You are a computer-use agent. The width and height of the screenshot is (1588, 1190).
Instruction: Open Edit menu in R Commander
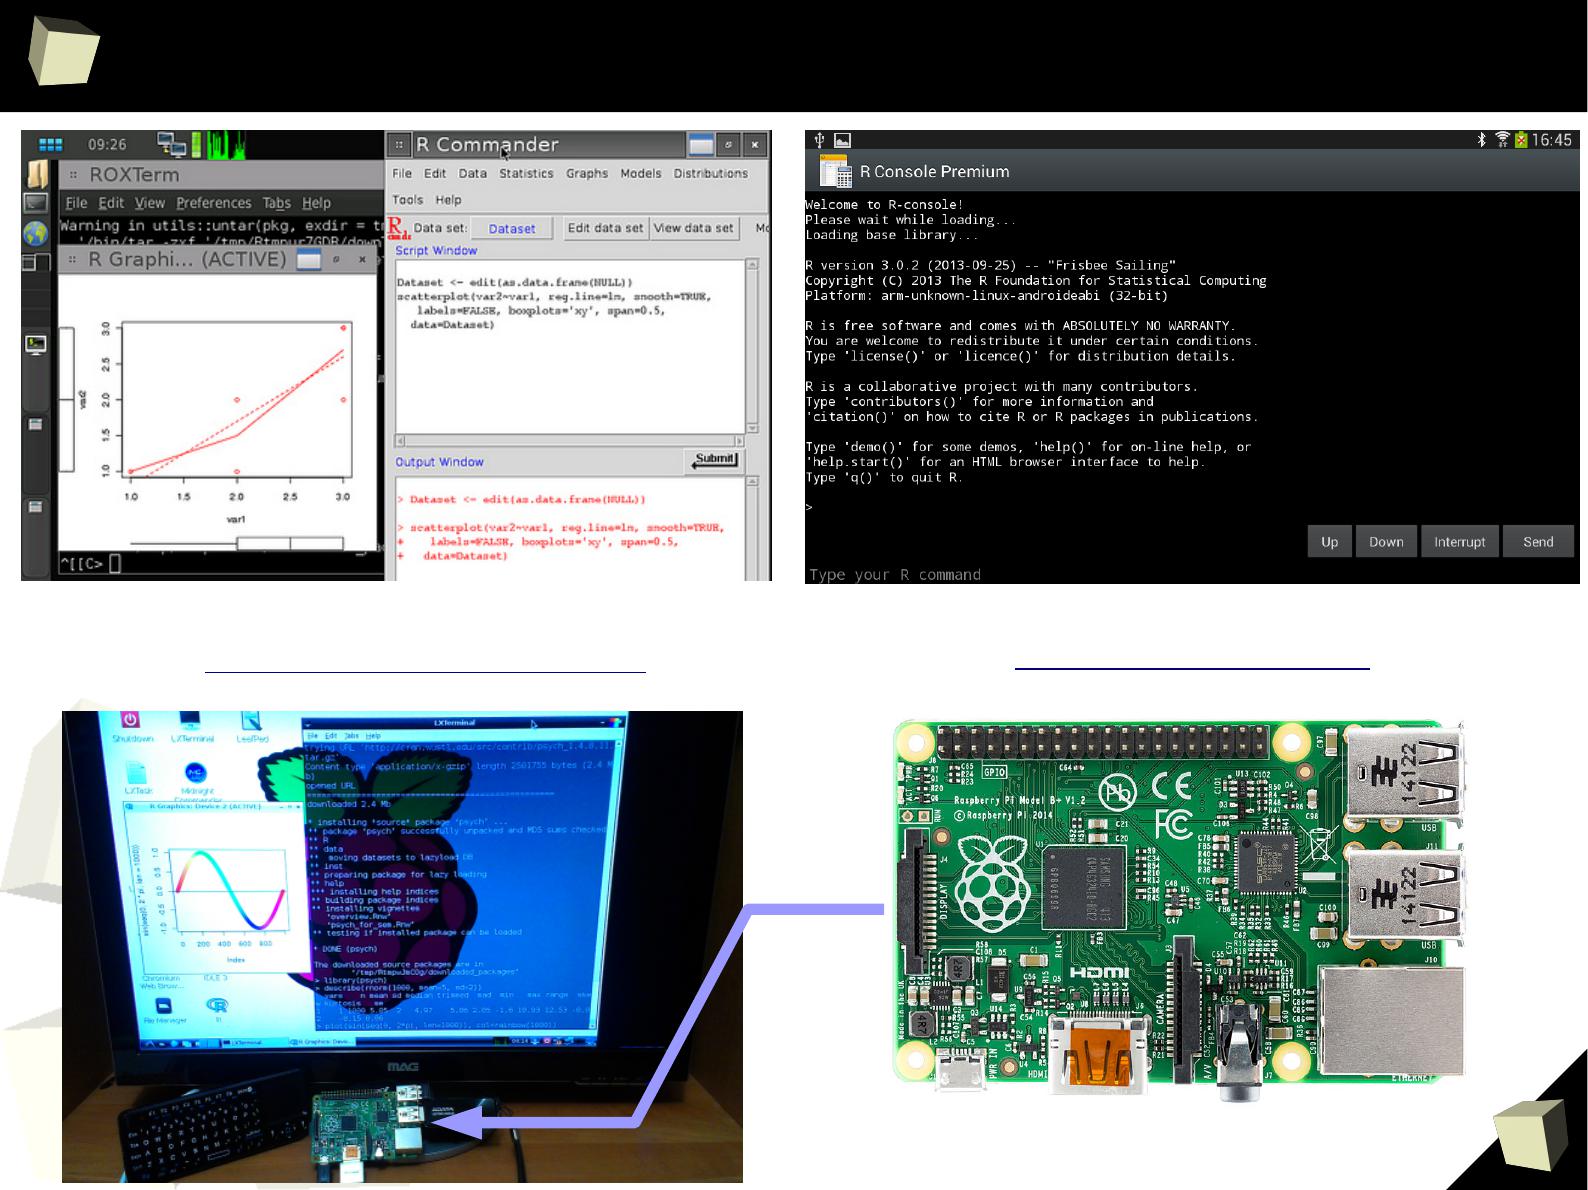tap(435, 173)
